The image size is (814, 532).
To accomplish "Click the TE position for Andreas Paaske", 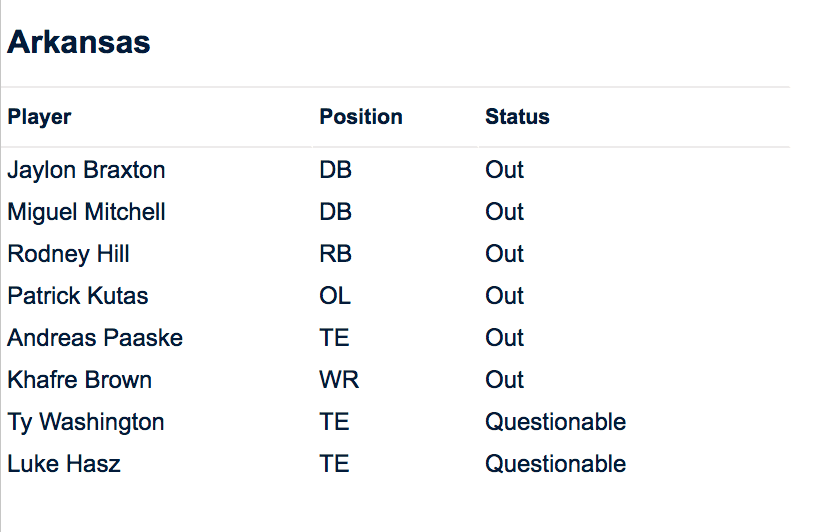I will click(334, 338).
